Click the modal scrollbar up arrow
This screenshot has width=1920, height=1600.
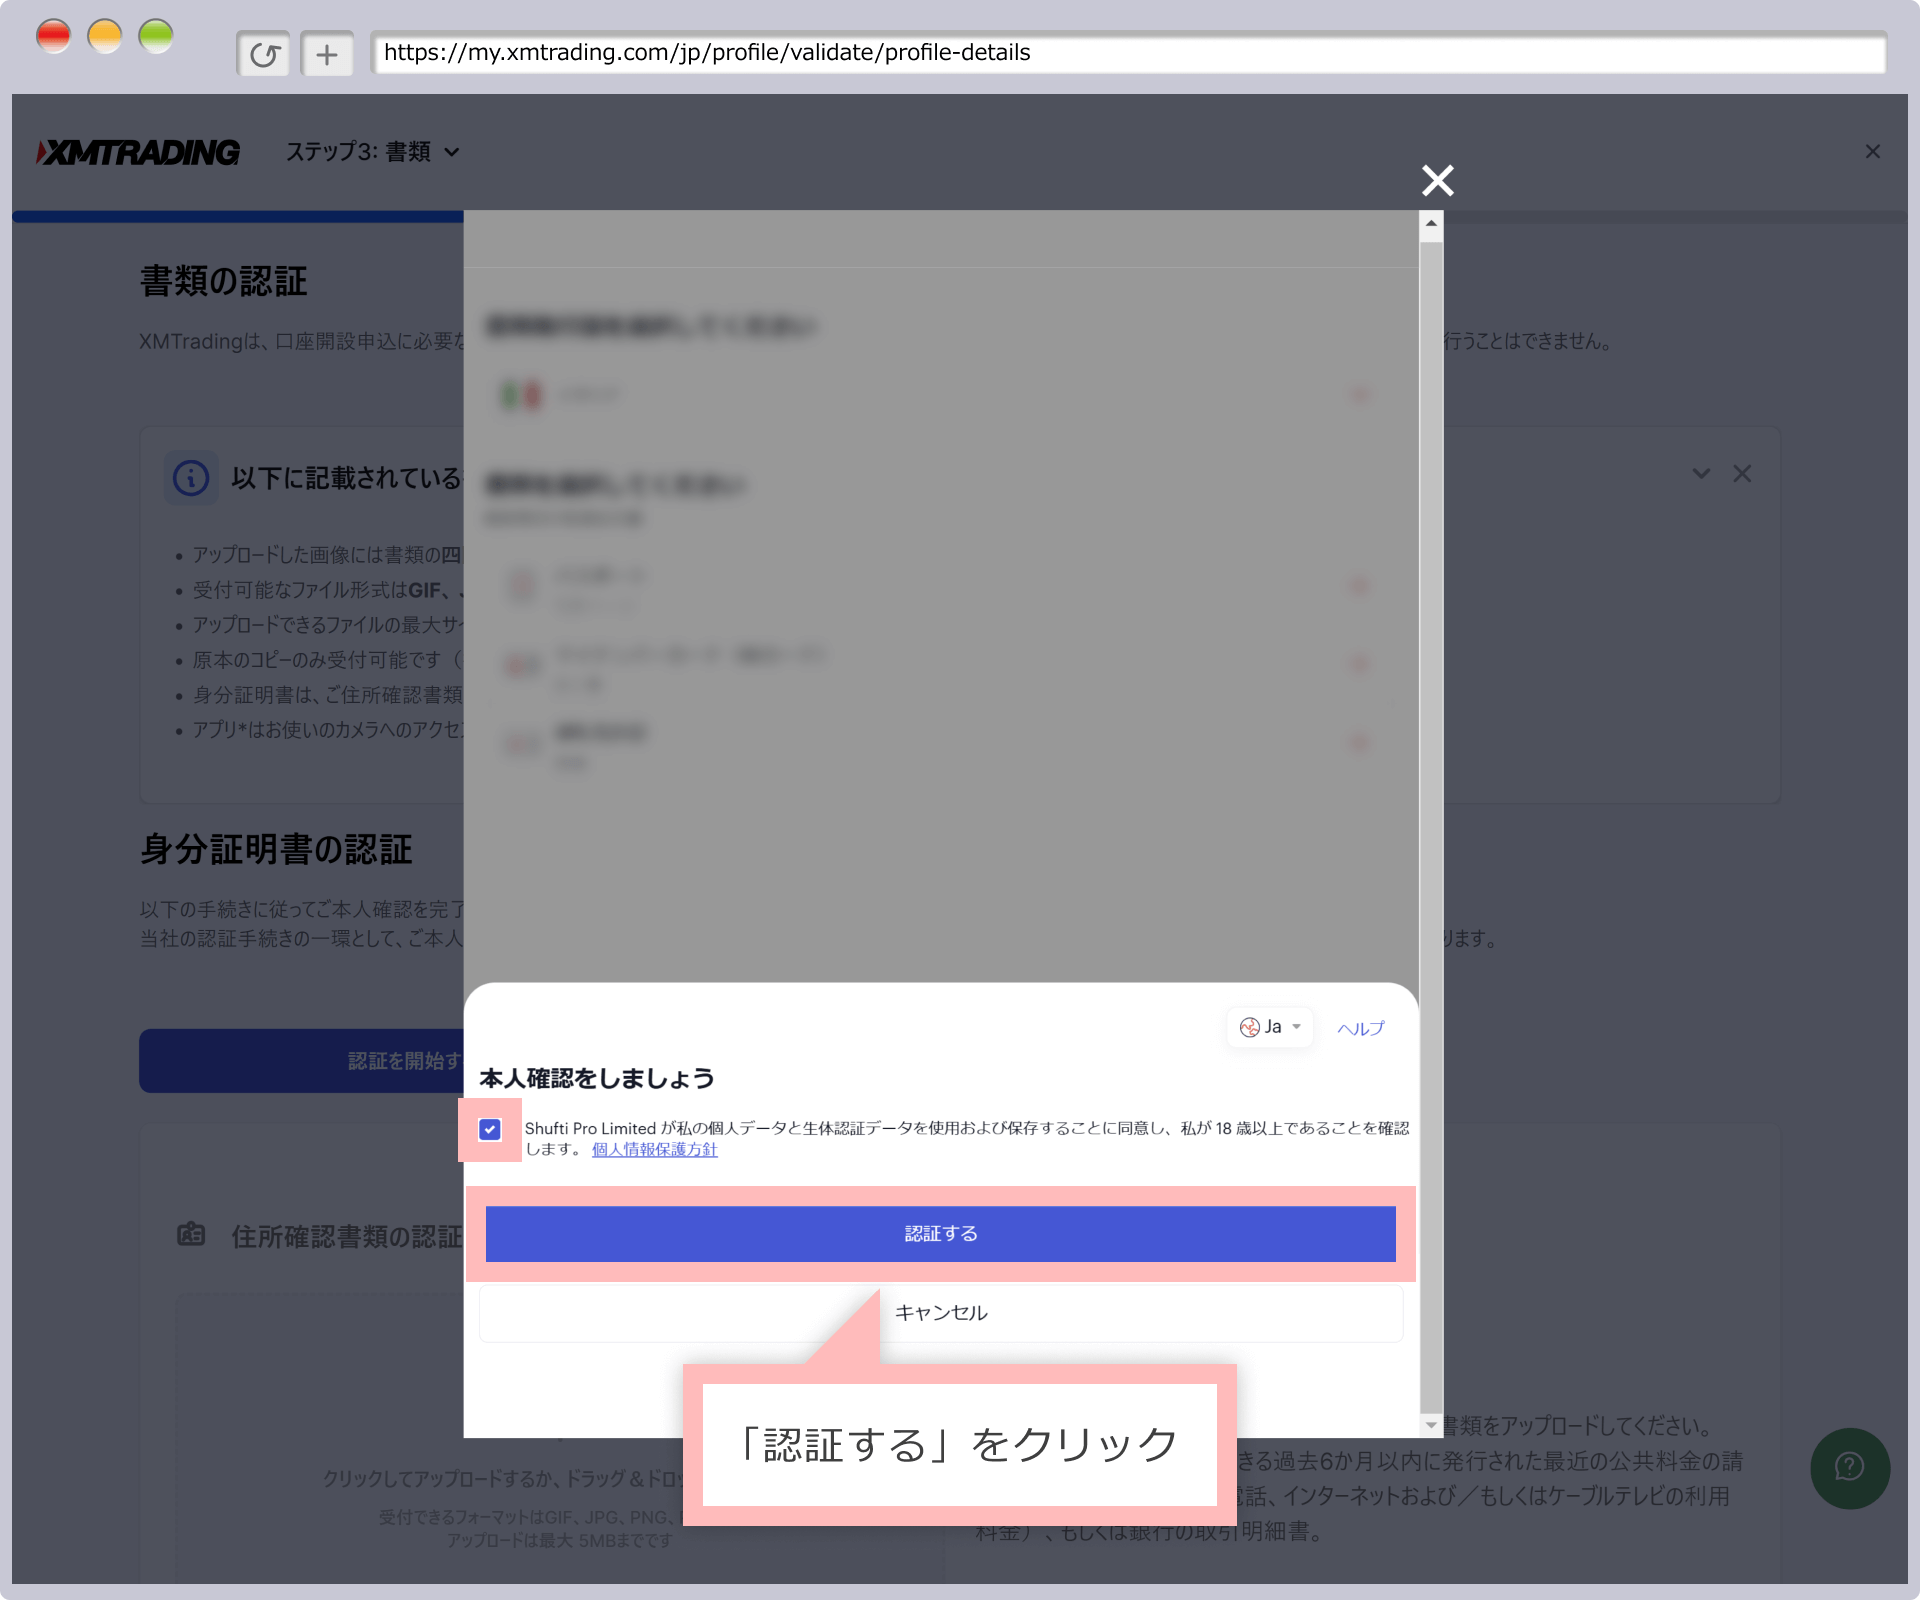coord(1431,224)
